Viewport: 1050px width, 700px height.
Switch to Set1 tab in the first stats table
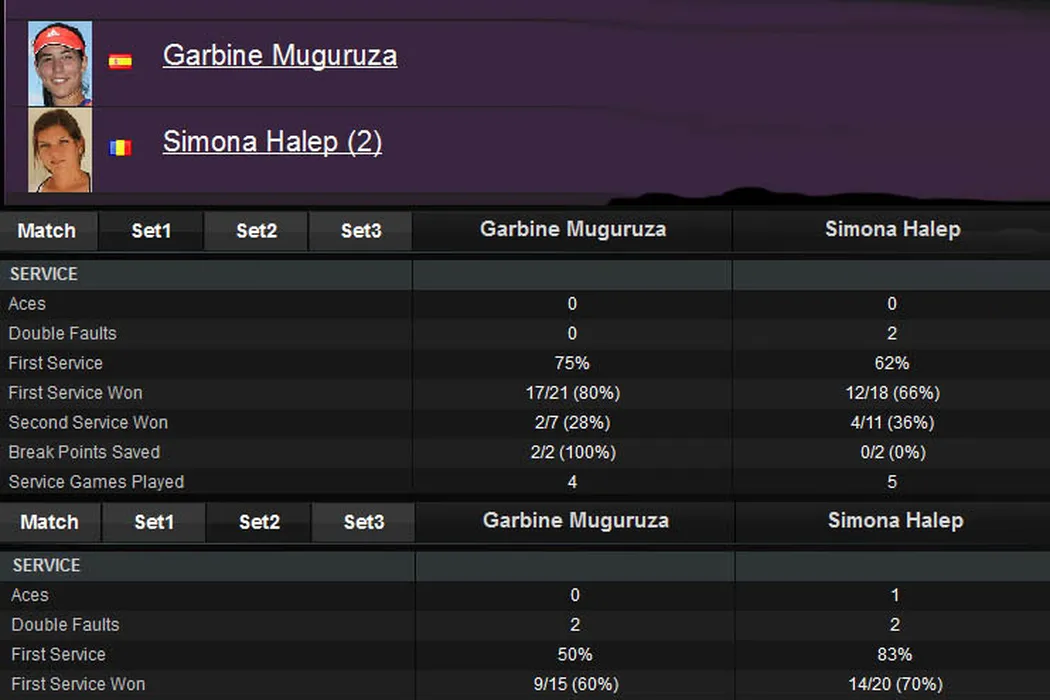tap(152, 231)
